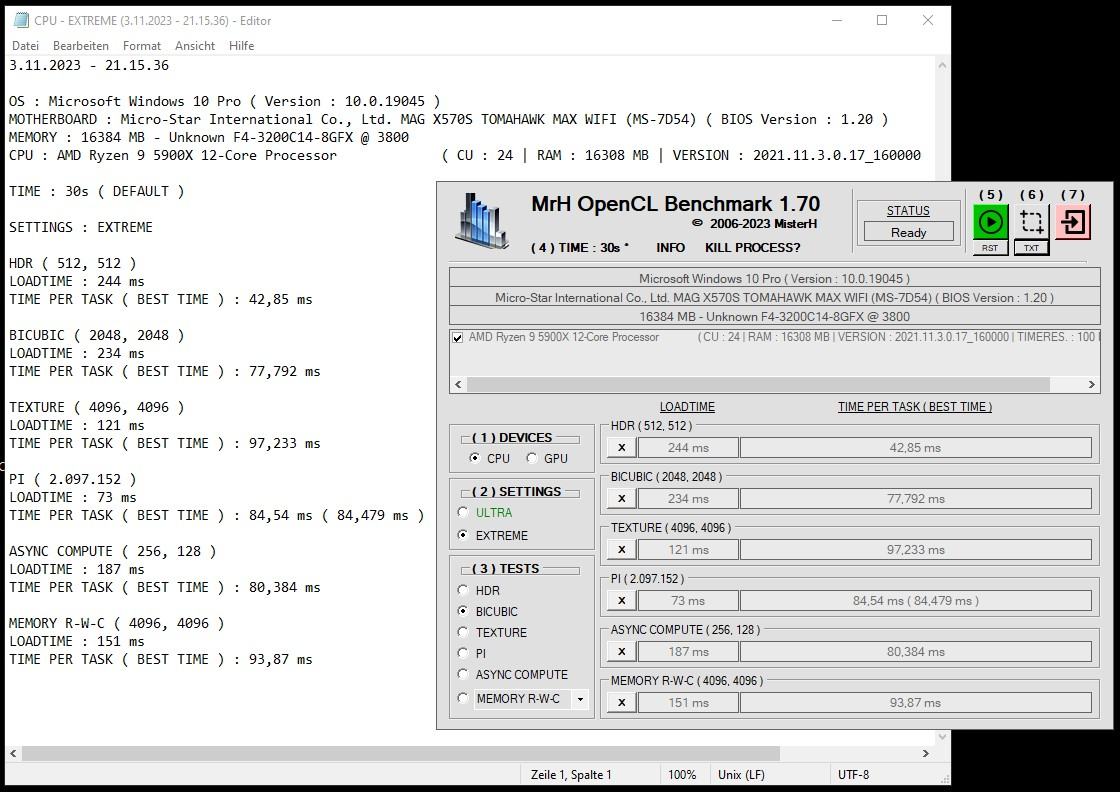Click the Unix (LF) status bar entry

pyautogui.click(x=741, y=774)
